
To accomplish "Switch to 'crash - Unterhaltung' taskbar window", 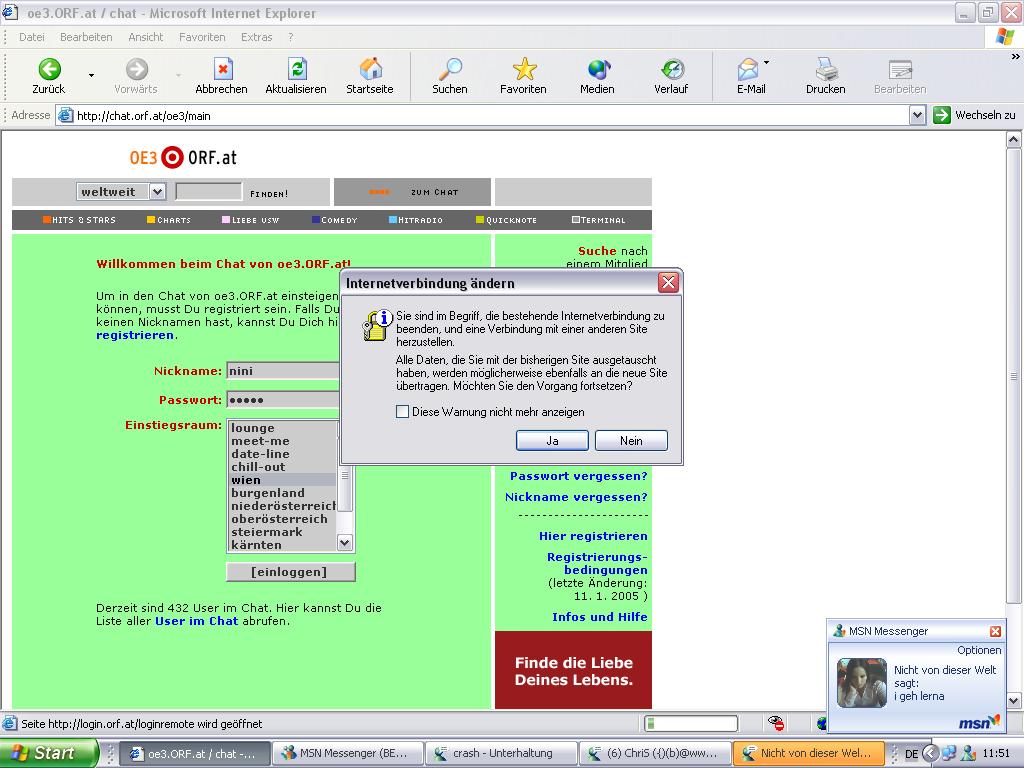I will [501, 754].
